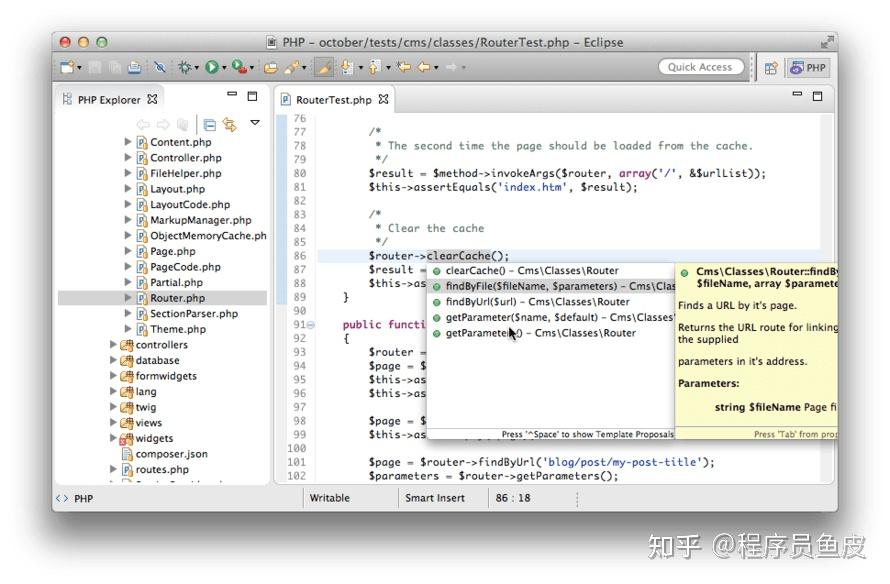Click the green Run icon
This screenshot has width=890, height=584.
click(212, 67)
